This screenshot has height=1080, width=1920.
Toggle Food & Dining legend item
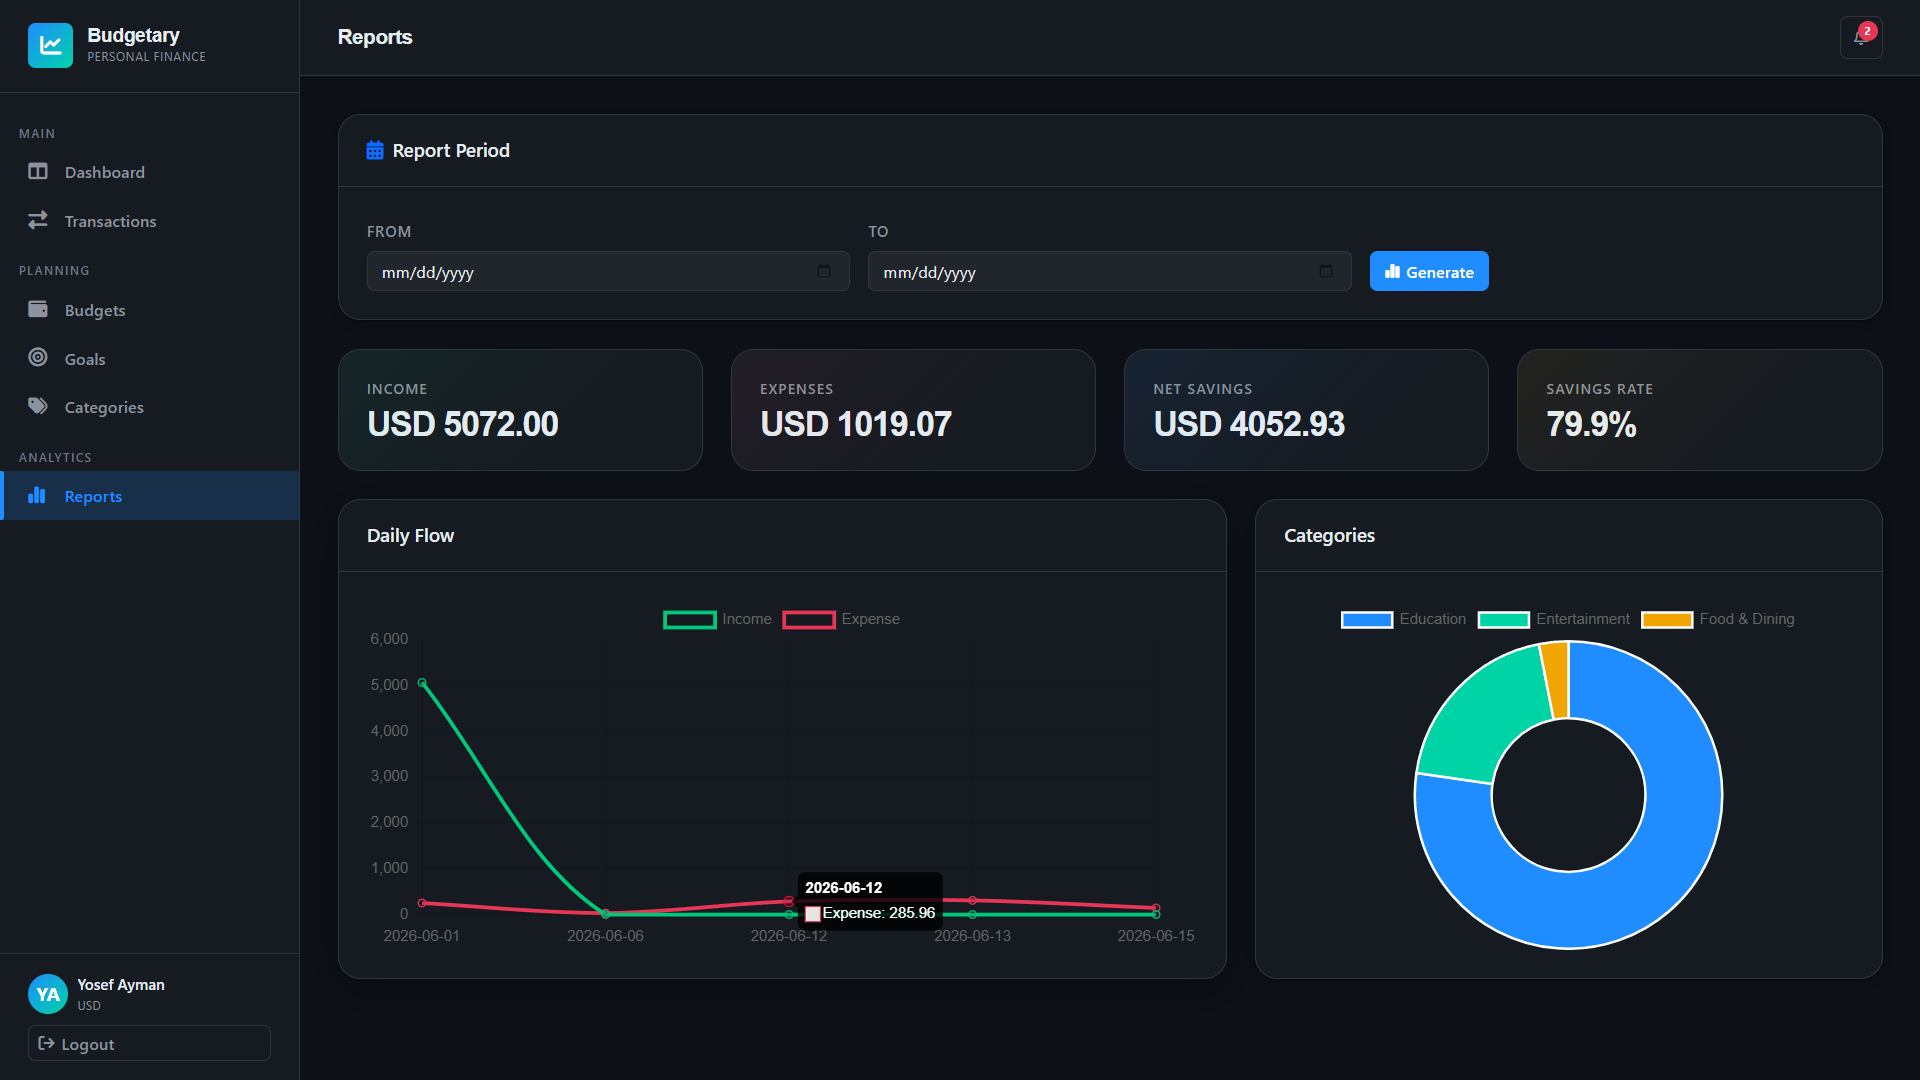[x=1717, y=619]
